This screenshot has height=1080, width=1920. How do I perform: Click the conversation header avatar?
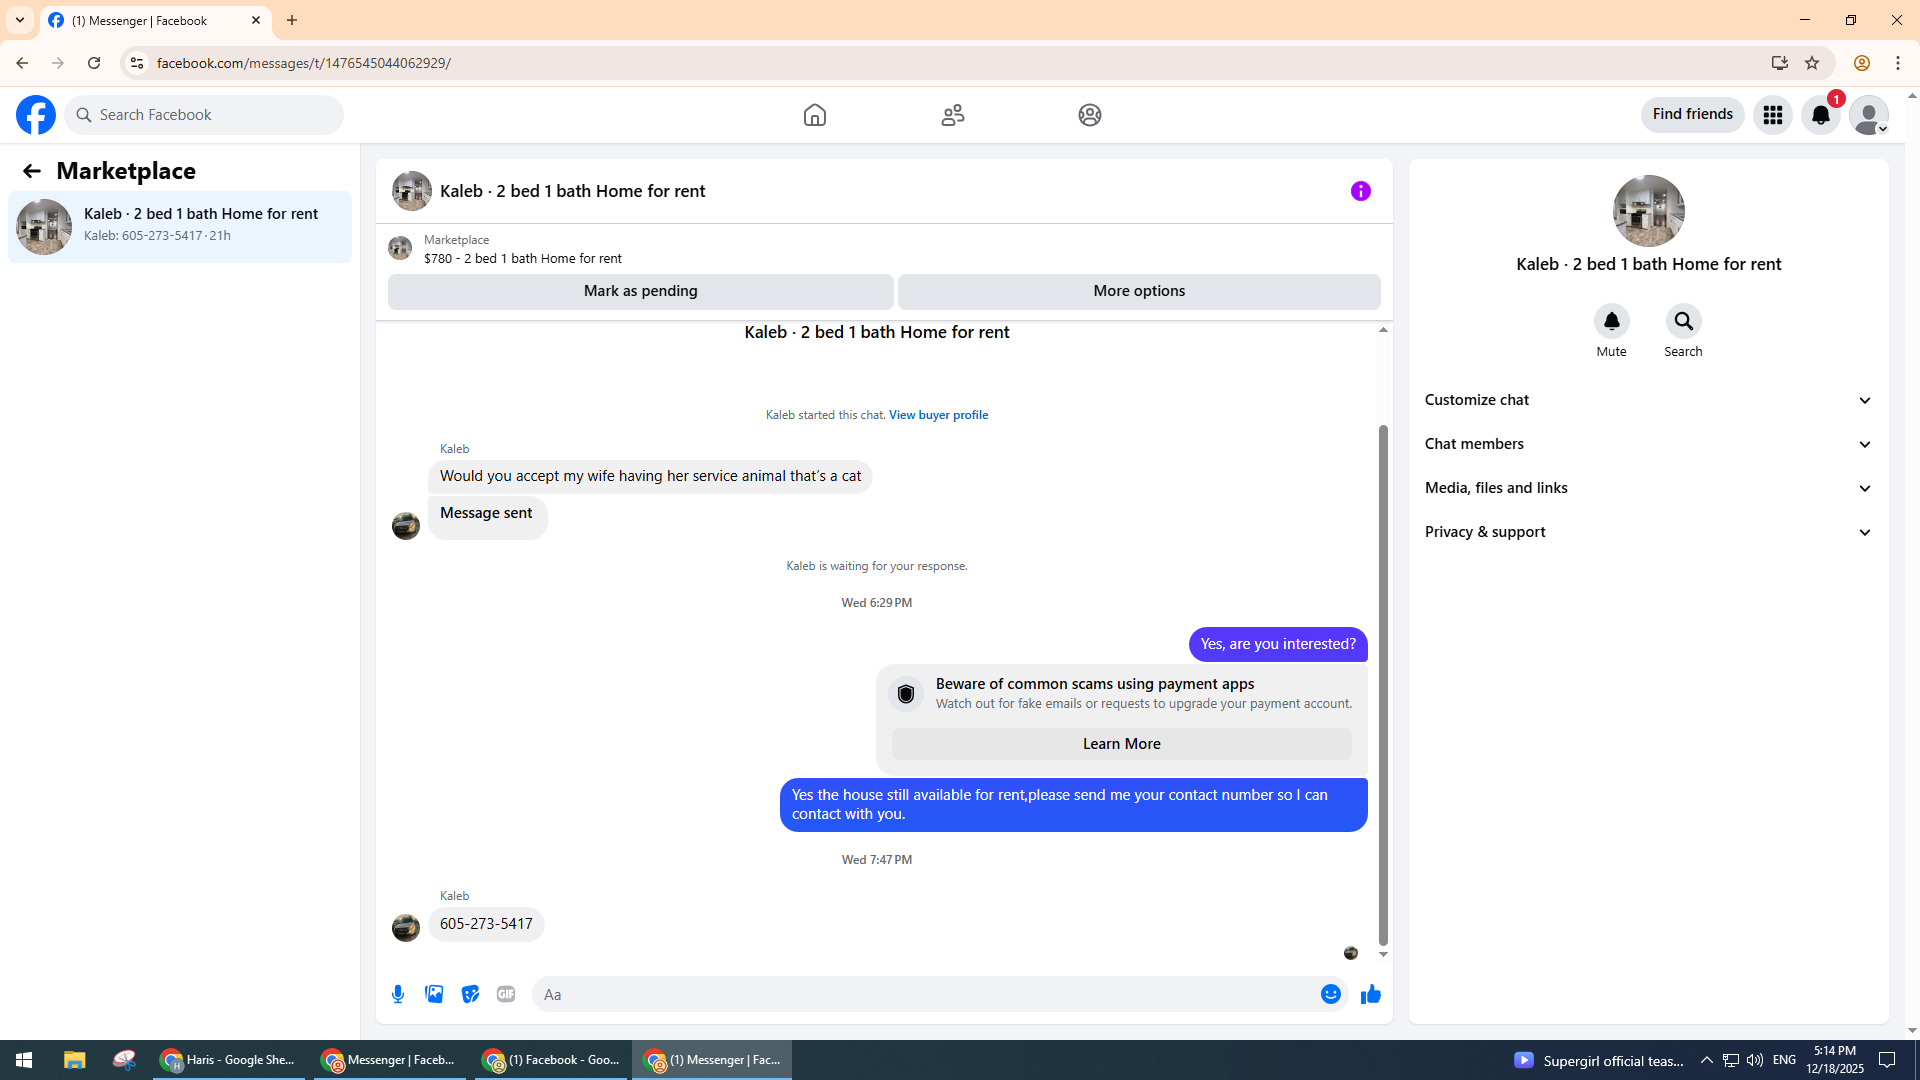pos(412,191)
